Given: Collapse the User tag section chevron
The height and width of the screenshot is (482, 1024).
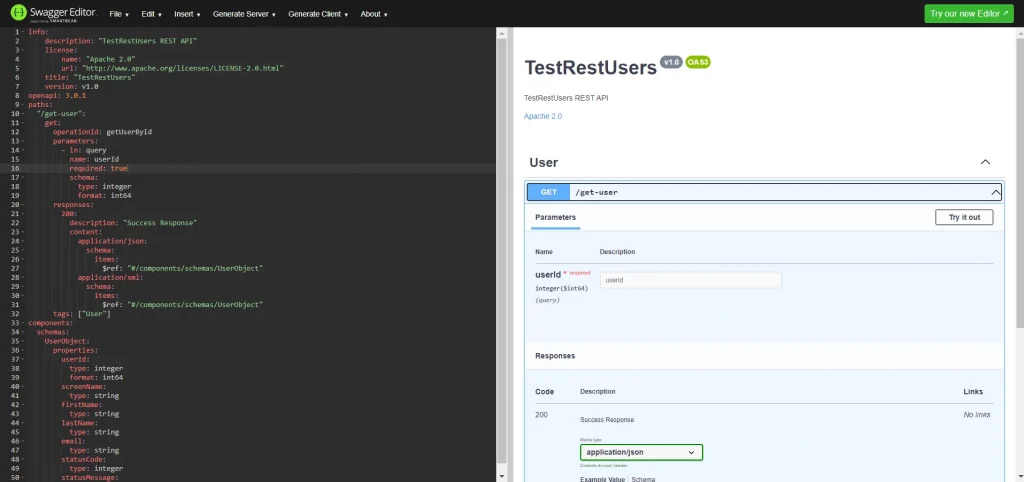Looking at the screenshot, I should 985,162.
